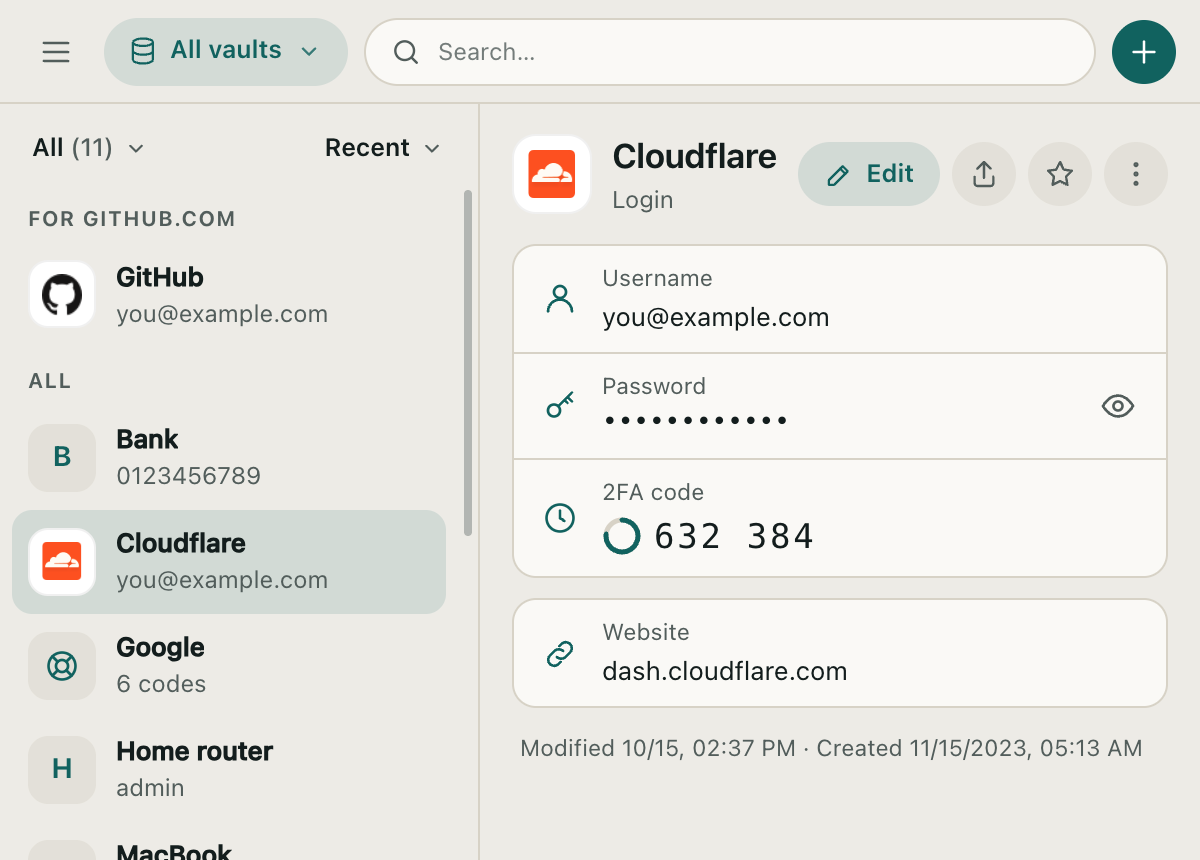Viewport: 1200px width, 860px height.
Task: Click the password key icon
Action: tap(560, 405)
